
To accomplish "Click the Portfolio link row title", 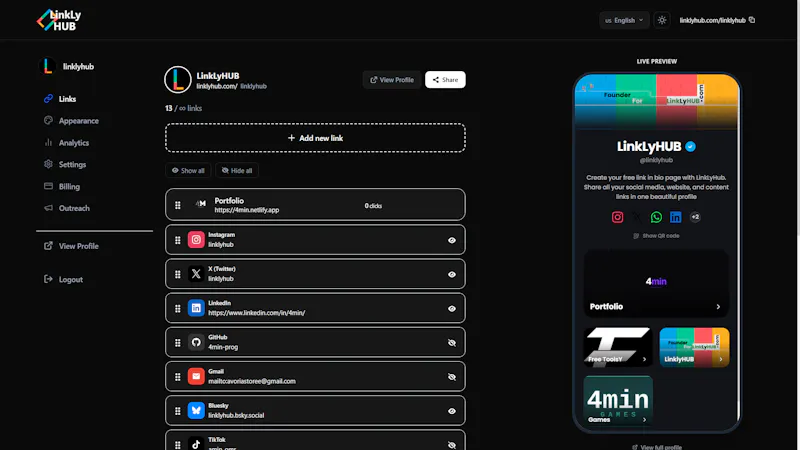I will coord(229,201).
